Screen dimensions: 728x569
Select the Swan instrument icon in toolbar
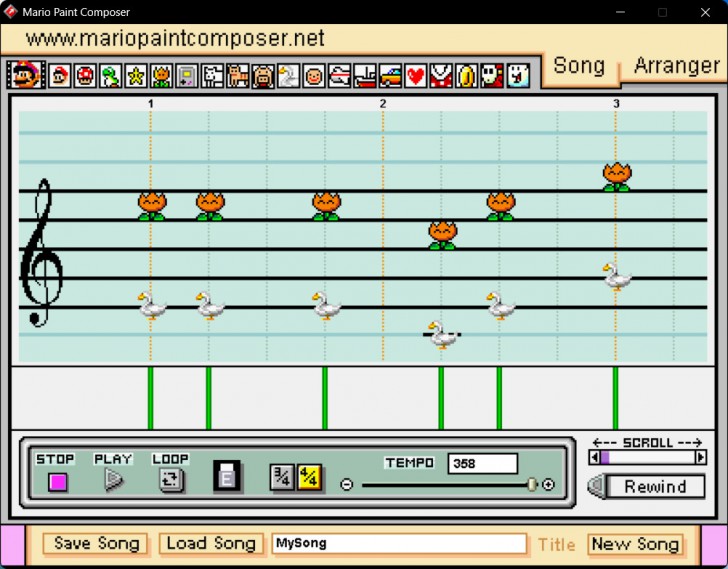click(288, 76)
